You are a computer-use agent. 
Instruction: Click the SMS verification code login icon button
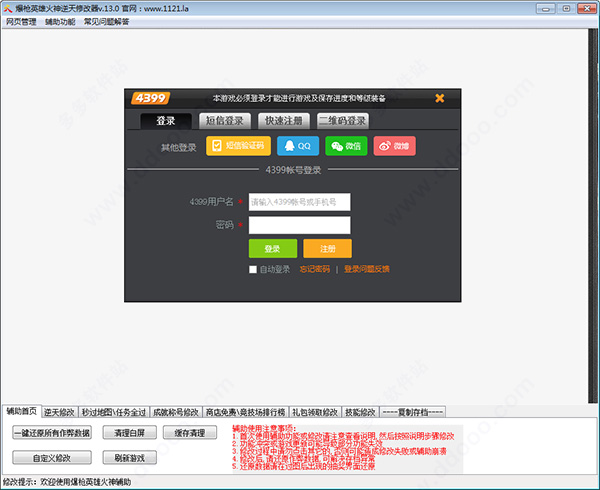coord(238,146)
